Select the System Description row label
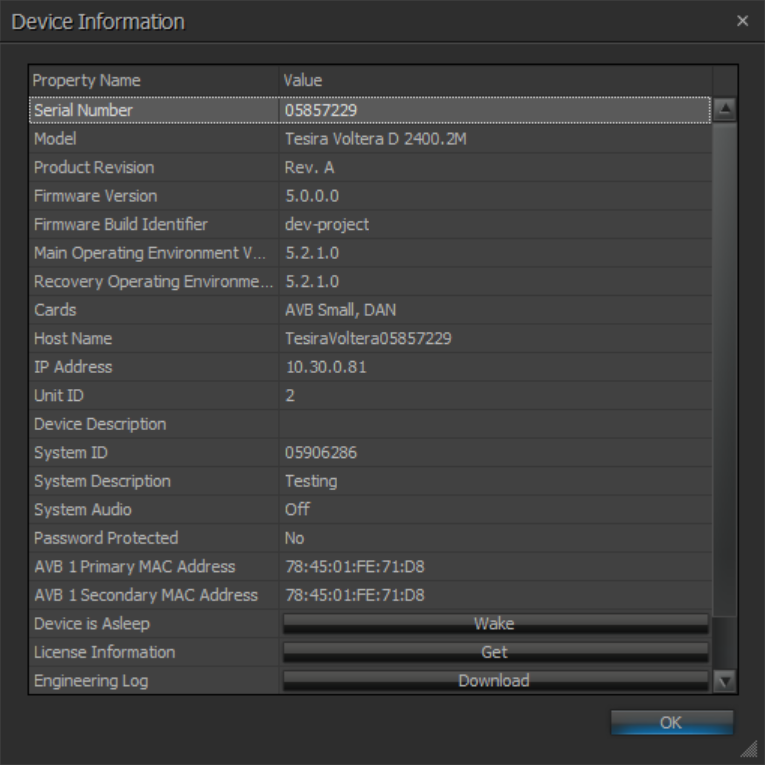Image resolution: width=765 pixels, height=765 pixels. 102,482
